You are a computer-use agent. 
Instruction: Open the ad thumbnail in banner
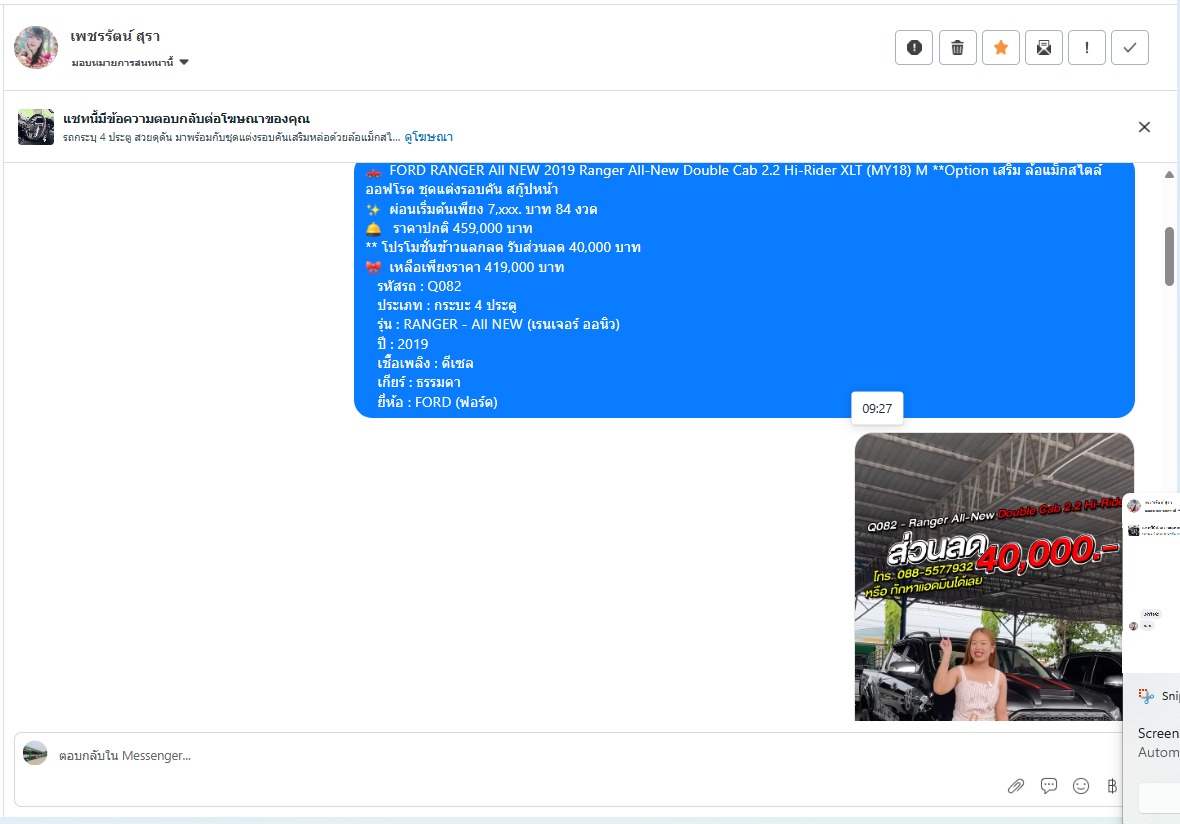pos(36,126)
